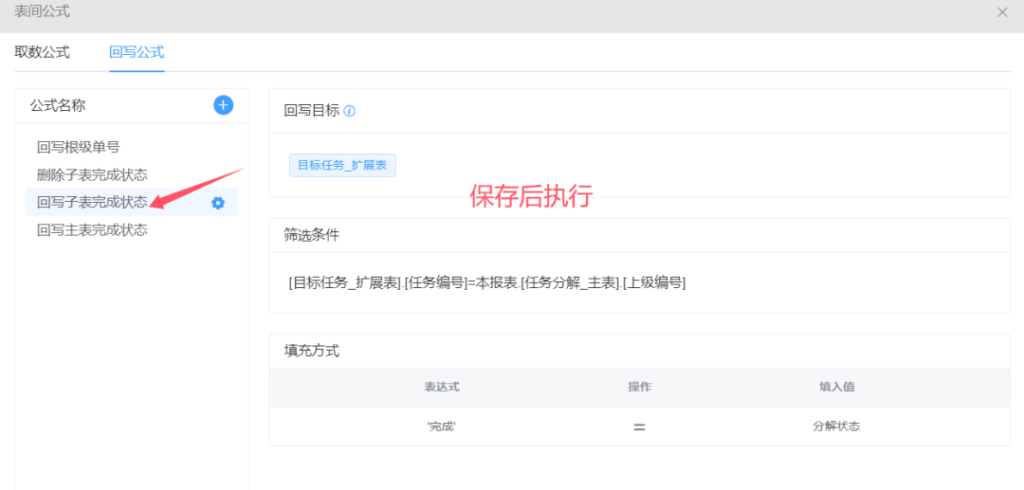Click the 操作 column header
1024x490 pixels.
click(x=639, y=387)
